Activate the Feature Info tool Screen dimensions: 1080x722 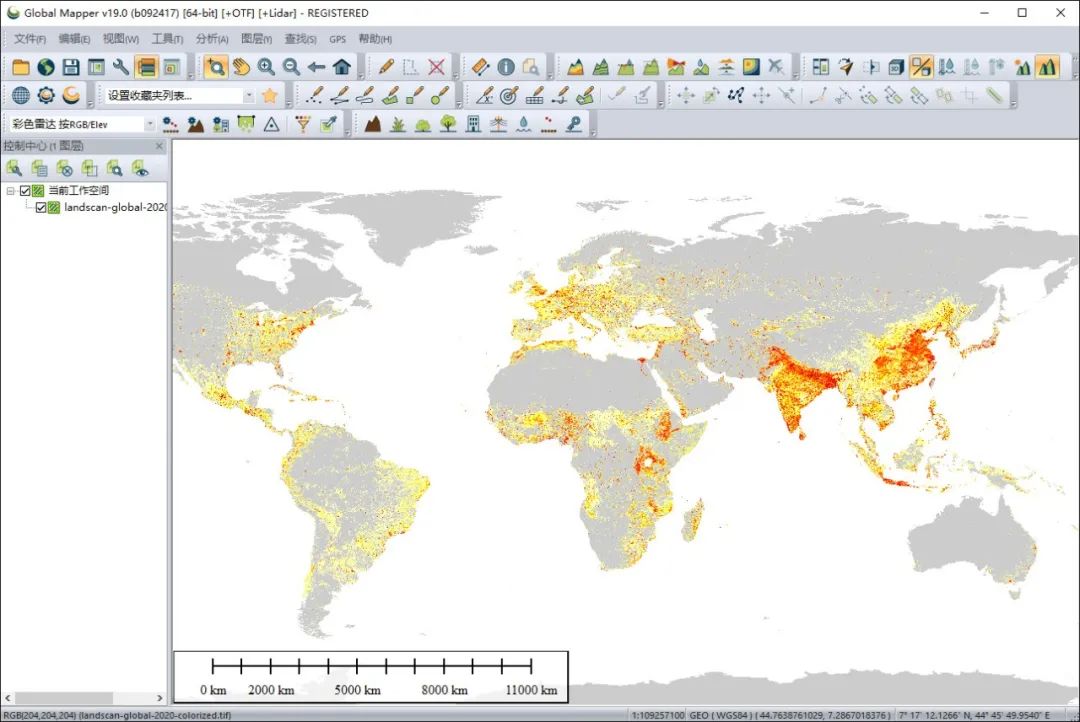506,67
